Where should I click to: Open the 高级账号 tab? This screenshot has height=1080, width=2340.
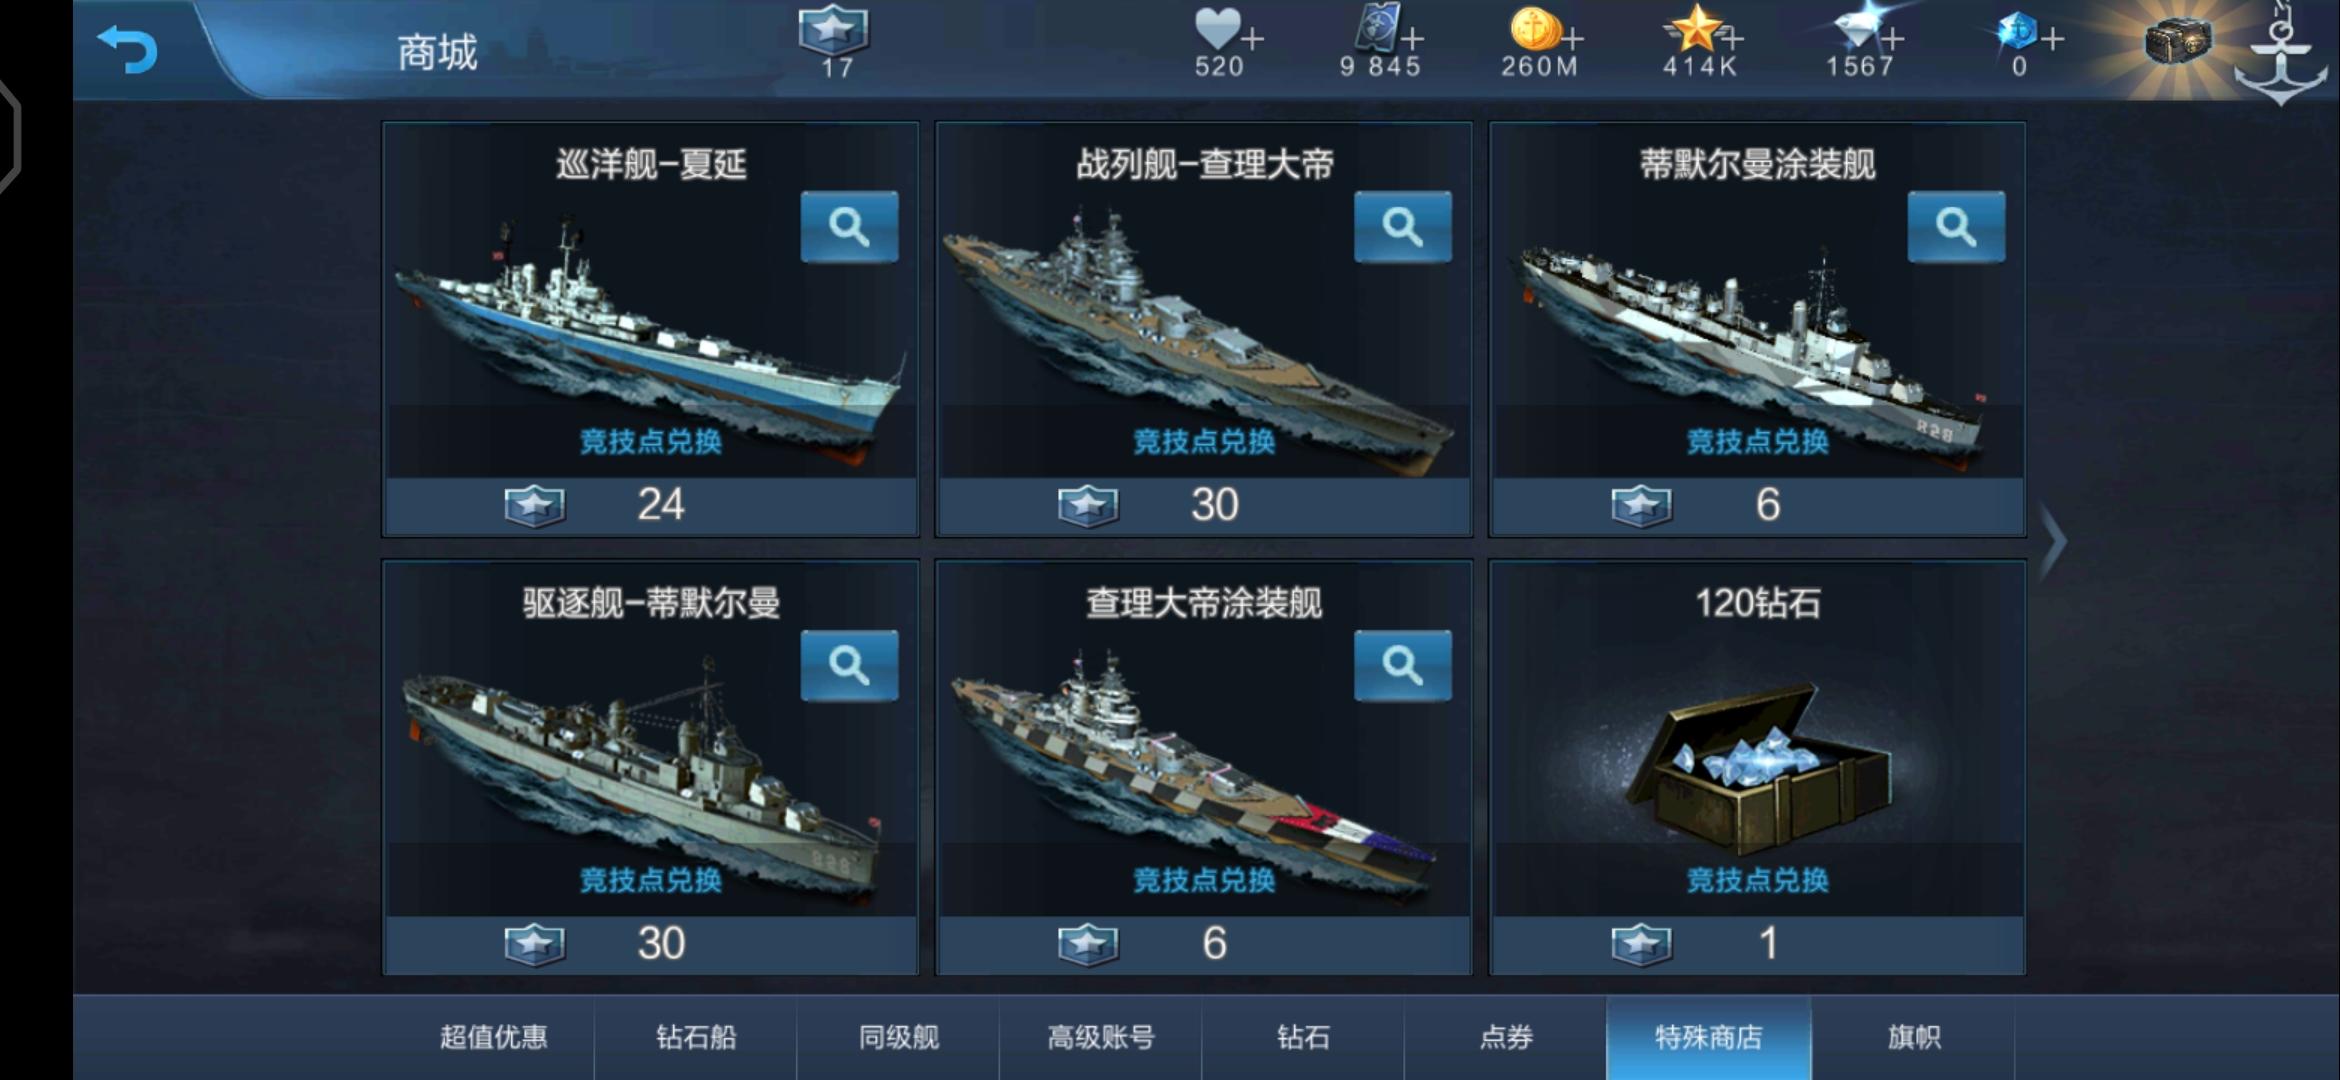click(1101, 1037)
